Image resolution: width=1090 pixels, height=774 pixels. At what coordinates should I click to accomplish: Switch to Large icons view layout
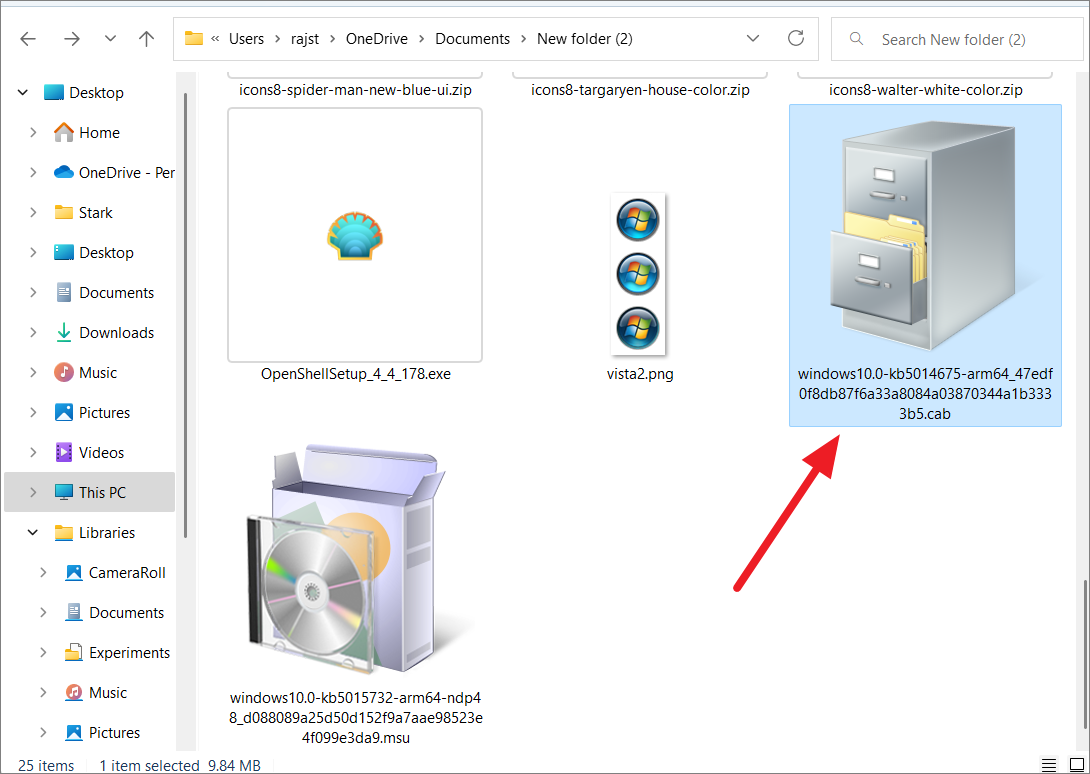1076,765
